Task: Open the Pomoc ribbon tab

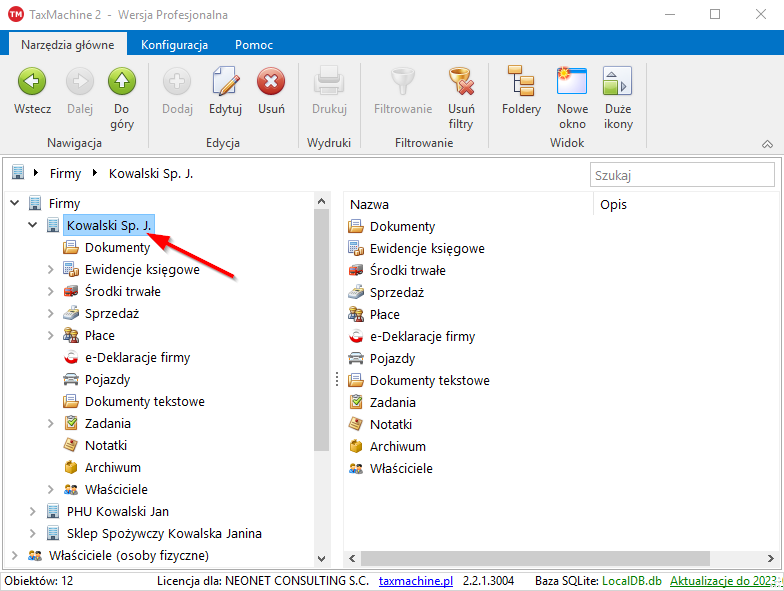Action: [254, 45]
